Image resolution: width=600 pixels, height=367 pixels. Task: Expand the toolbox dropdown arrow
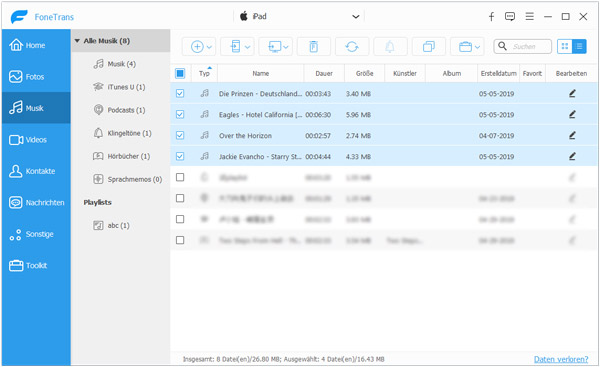(x=478, y=47)
